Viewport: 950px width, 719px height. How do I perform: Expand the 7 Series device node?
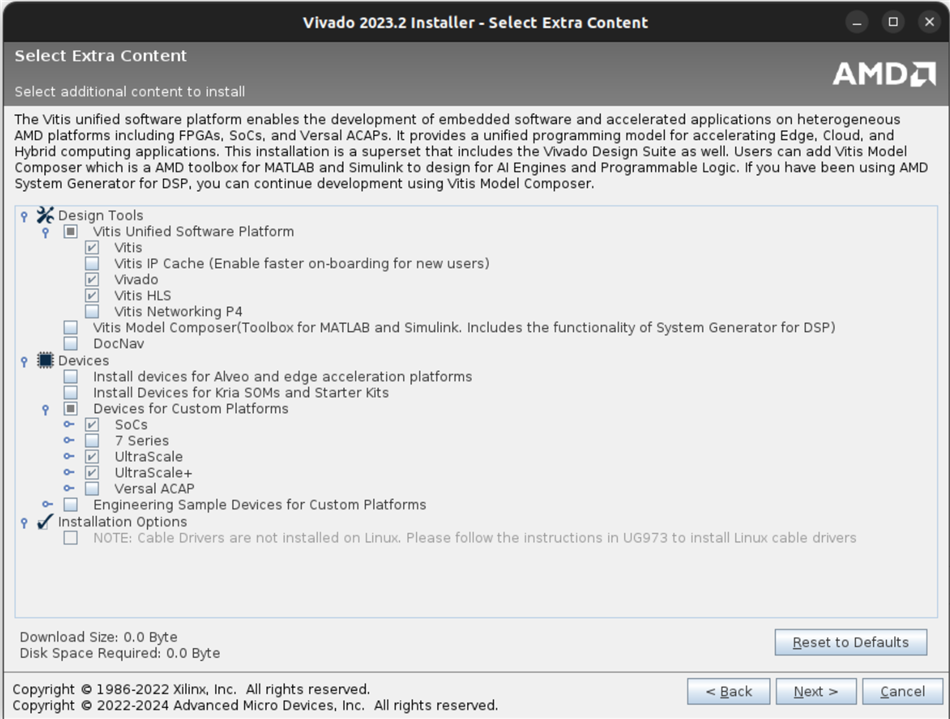[x=69, y=440]
